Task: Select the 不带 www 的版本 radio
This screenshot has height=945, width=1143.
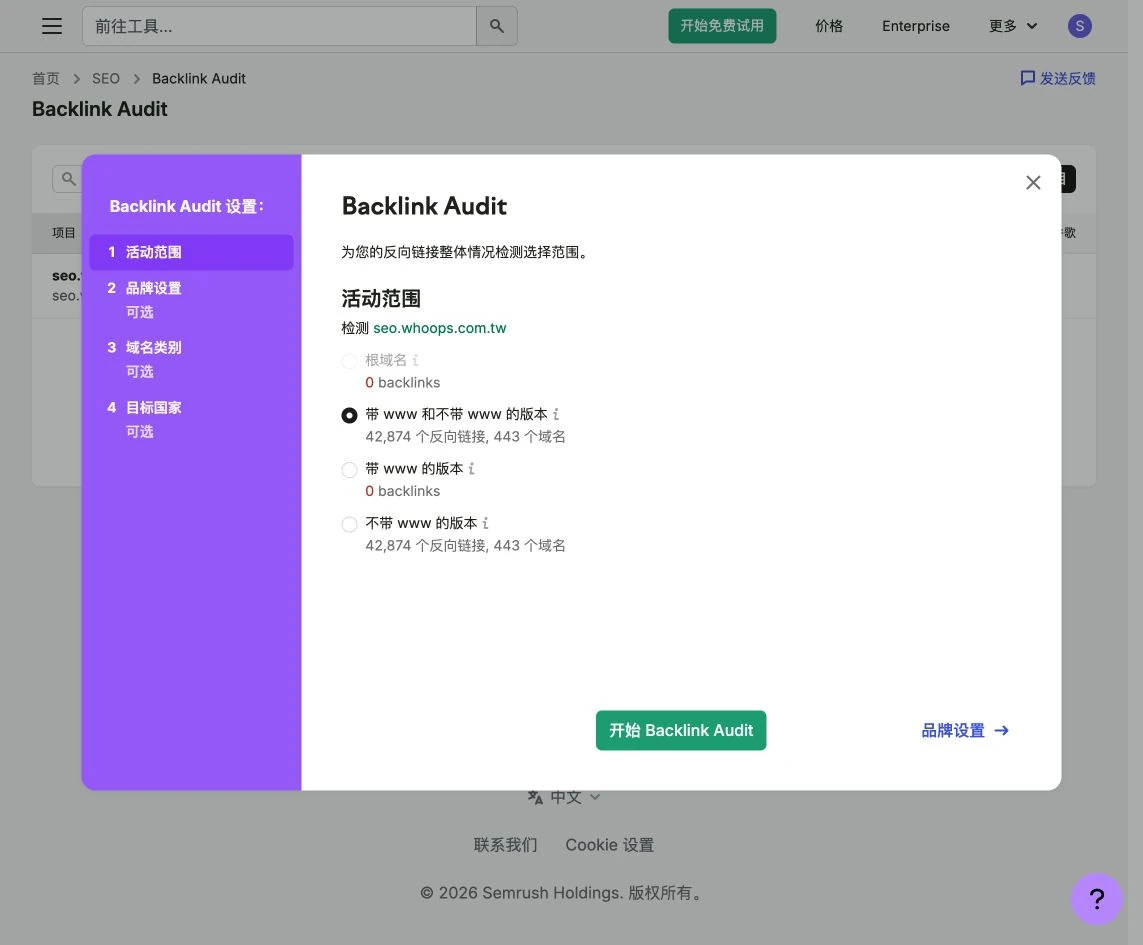Action: click(x=349, y=524)
